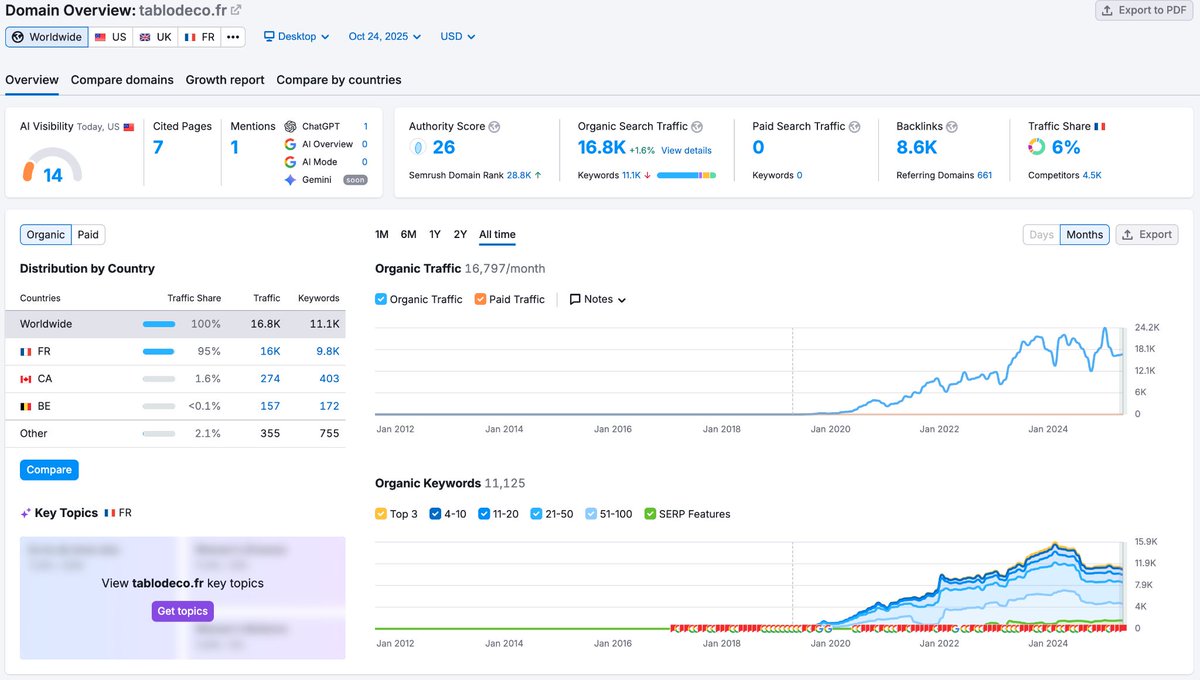The image size is (1200, 680).
Task: Toggle the 51-100 positions checkbox
Action: pos(590,514)
